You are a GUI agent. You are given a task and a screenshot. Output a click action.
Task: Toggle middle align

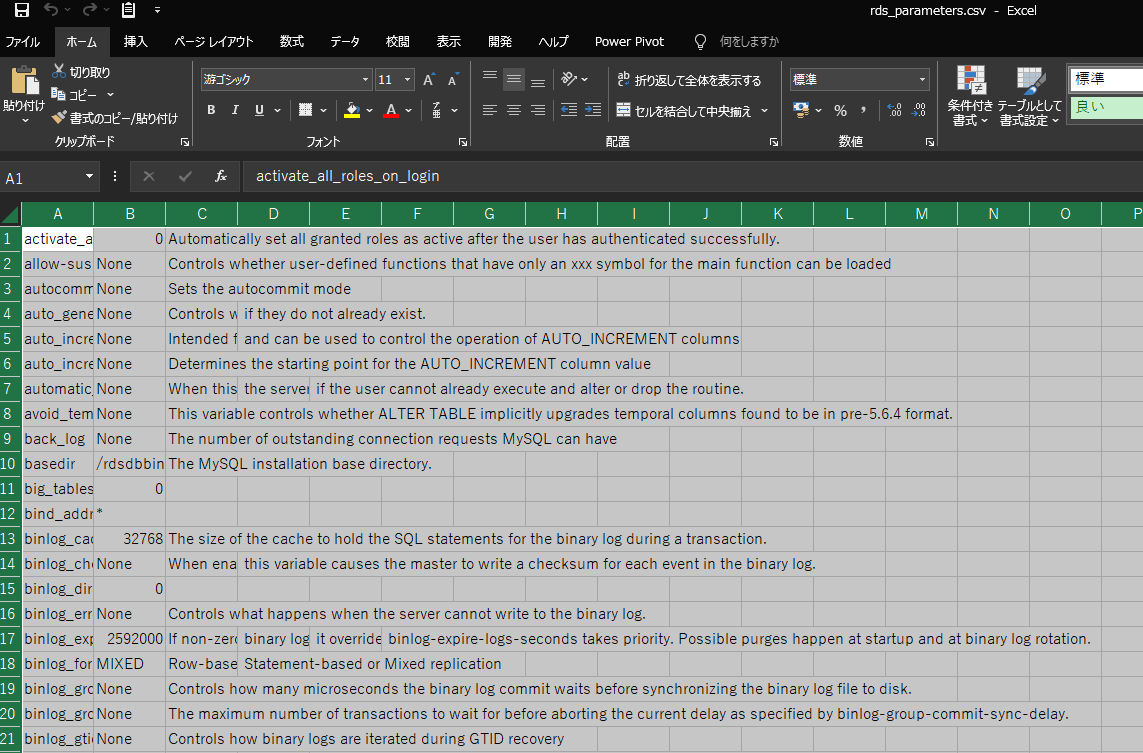click(x=514, y=79)
